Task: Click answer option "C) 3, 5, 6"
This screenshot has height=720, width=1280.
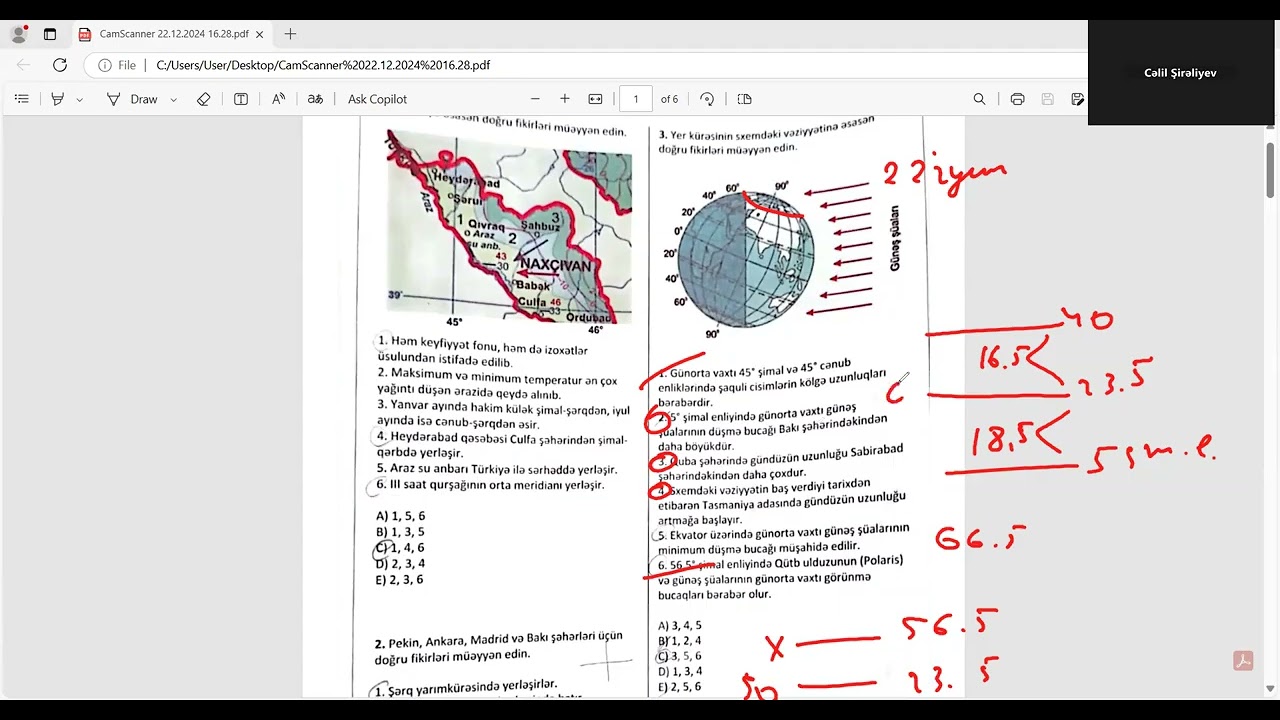Action: pyautogui.click(x=680, y=657)
